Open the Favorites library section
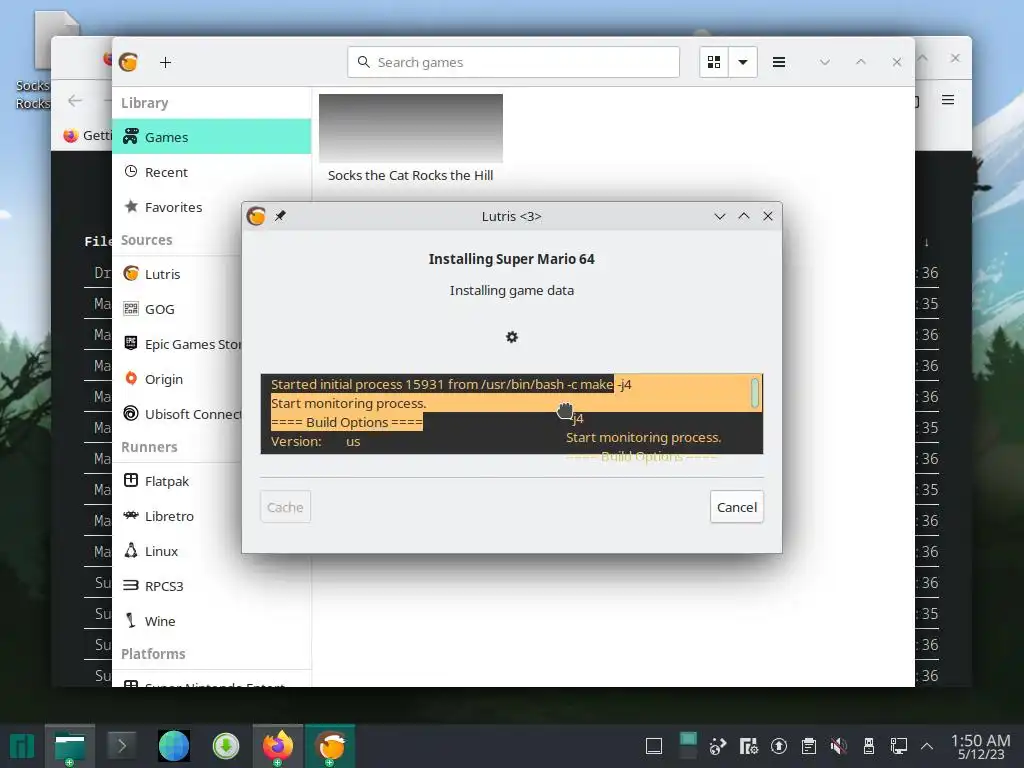 tap(178, 207)
